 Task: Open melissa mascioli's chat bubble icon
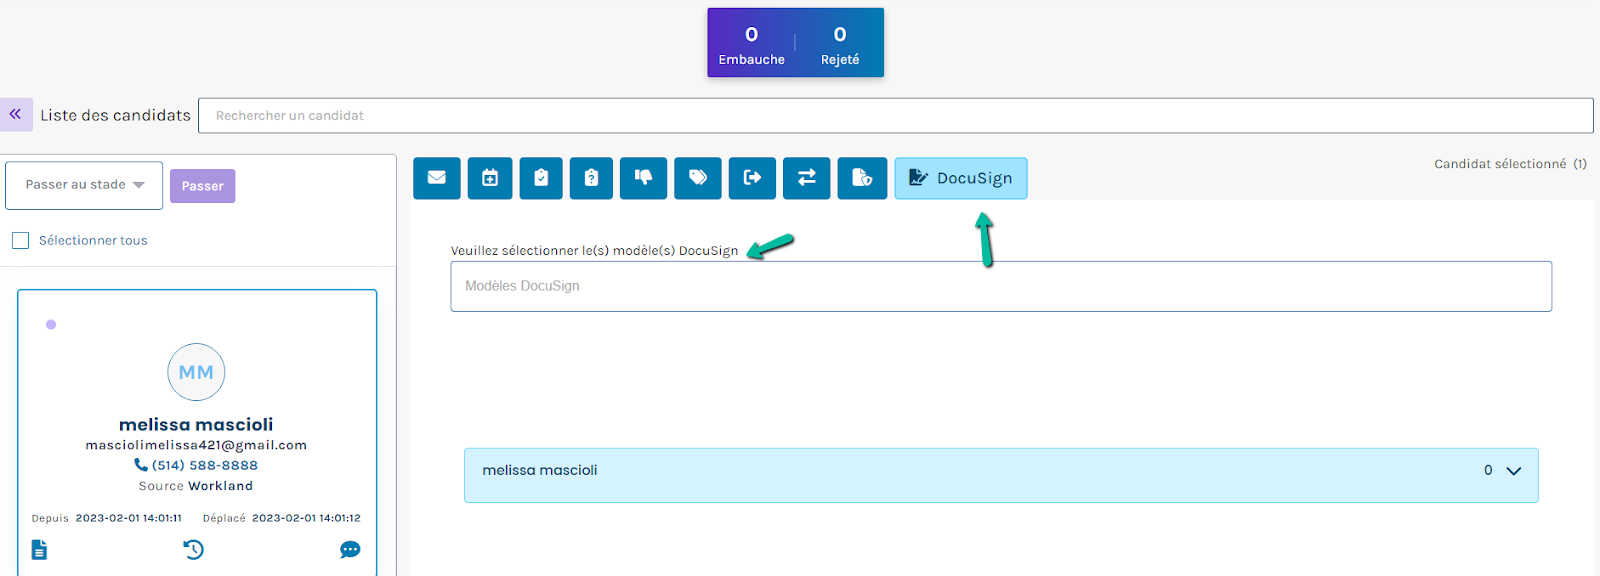tap(350, 549)
